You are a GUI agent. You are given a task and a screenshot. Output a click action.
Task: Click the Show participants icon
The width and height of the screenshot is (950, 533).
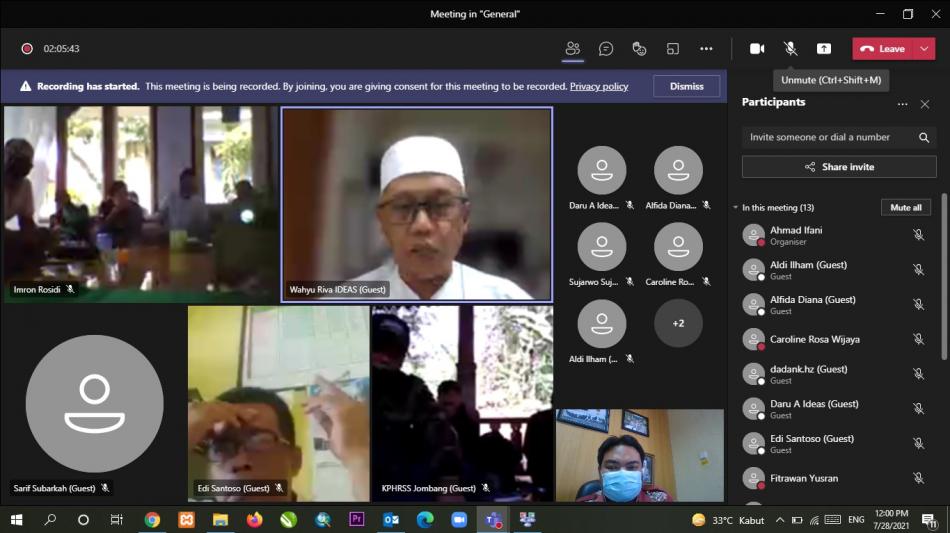573,49
